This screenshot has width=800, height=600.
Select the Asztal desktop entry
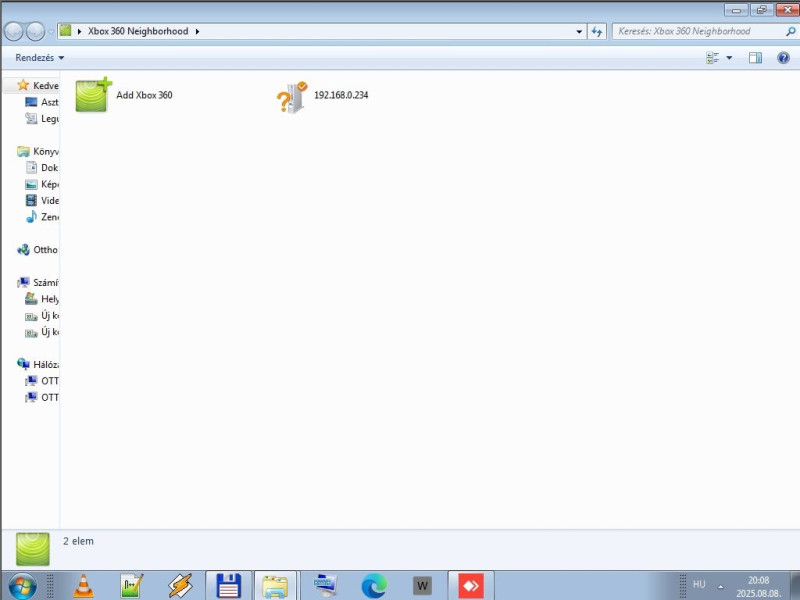pyautogui.click(x=41, y=102)
